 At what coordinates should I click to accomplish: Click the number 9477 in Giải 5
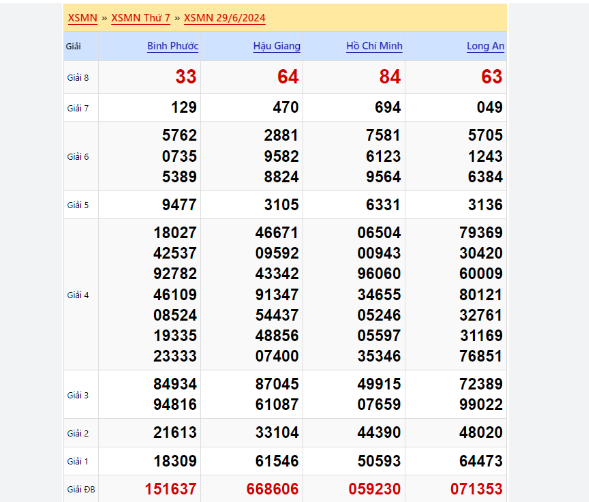(x=180, y=205)
